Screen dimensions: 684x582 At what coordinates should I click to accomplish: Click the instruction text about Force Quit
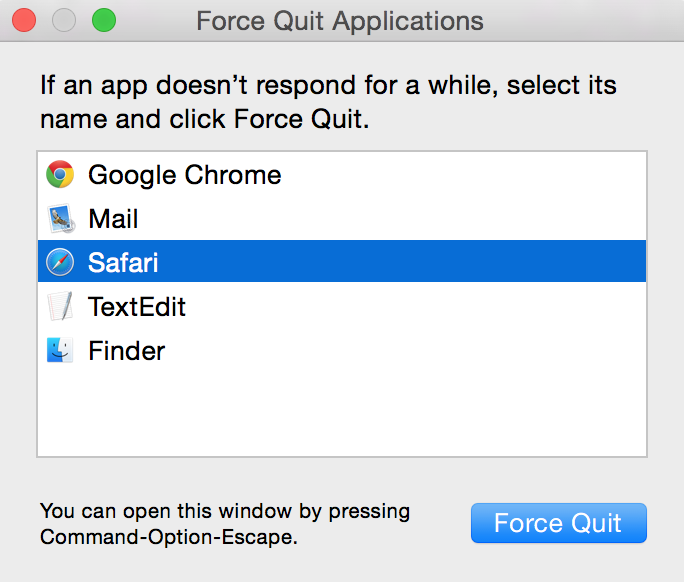click(x=328, y=102)
